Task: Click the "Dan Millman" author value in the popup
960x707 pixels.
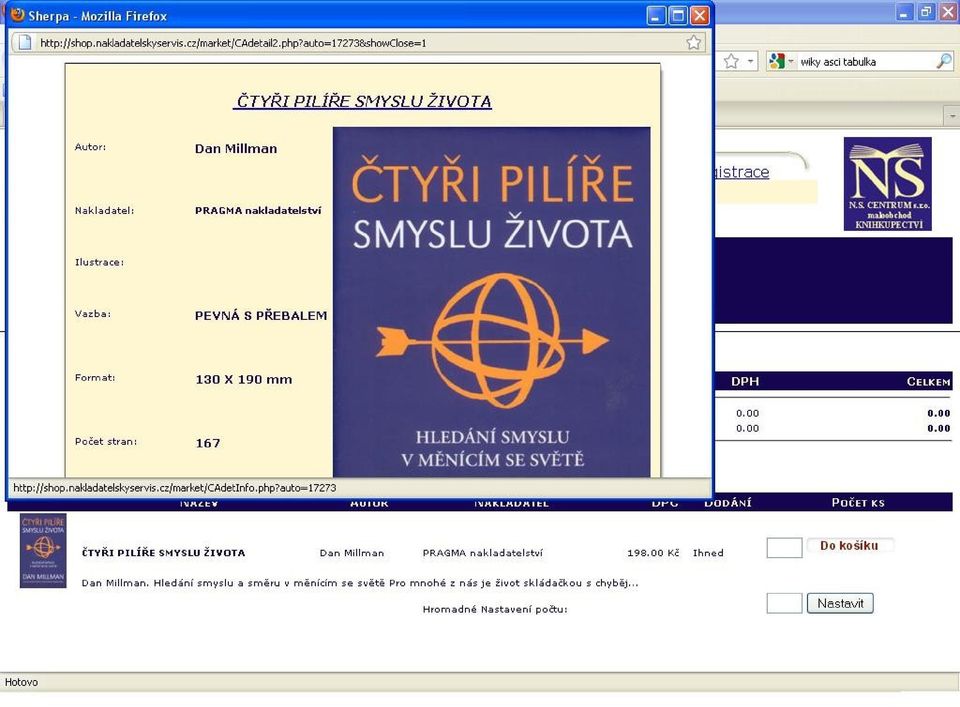Action: tap(236, 149)
